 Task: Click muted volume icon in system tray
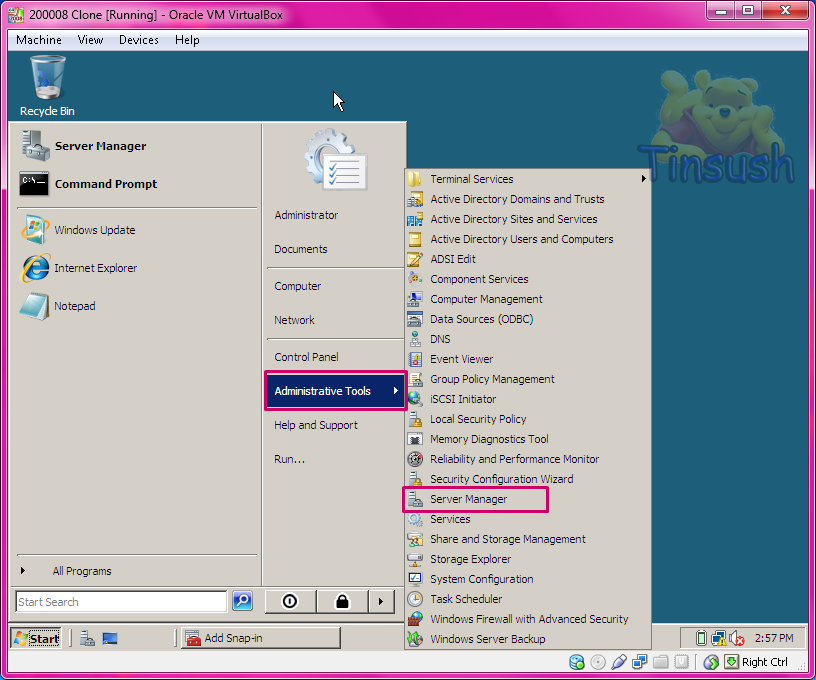(x=736, y=638)
